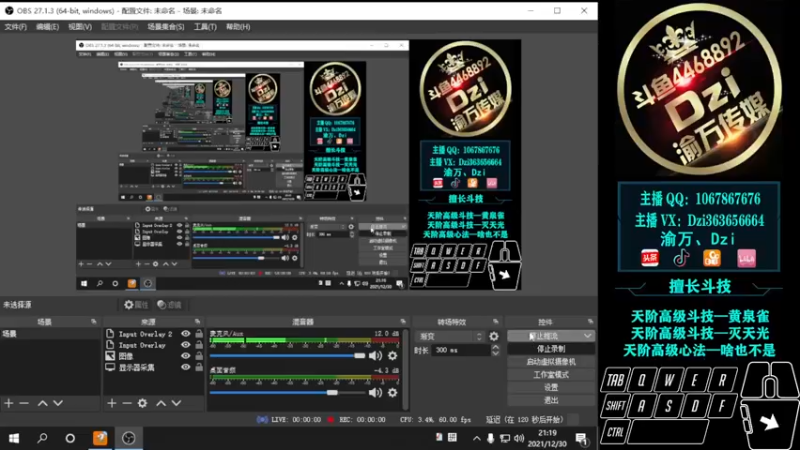Click the mixer panel vertical scrollbar
The height and width of the screenshot is (450, 800).
point(406,369)
